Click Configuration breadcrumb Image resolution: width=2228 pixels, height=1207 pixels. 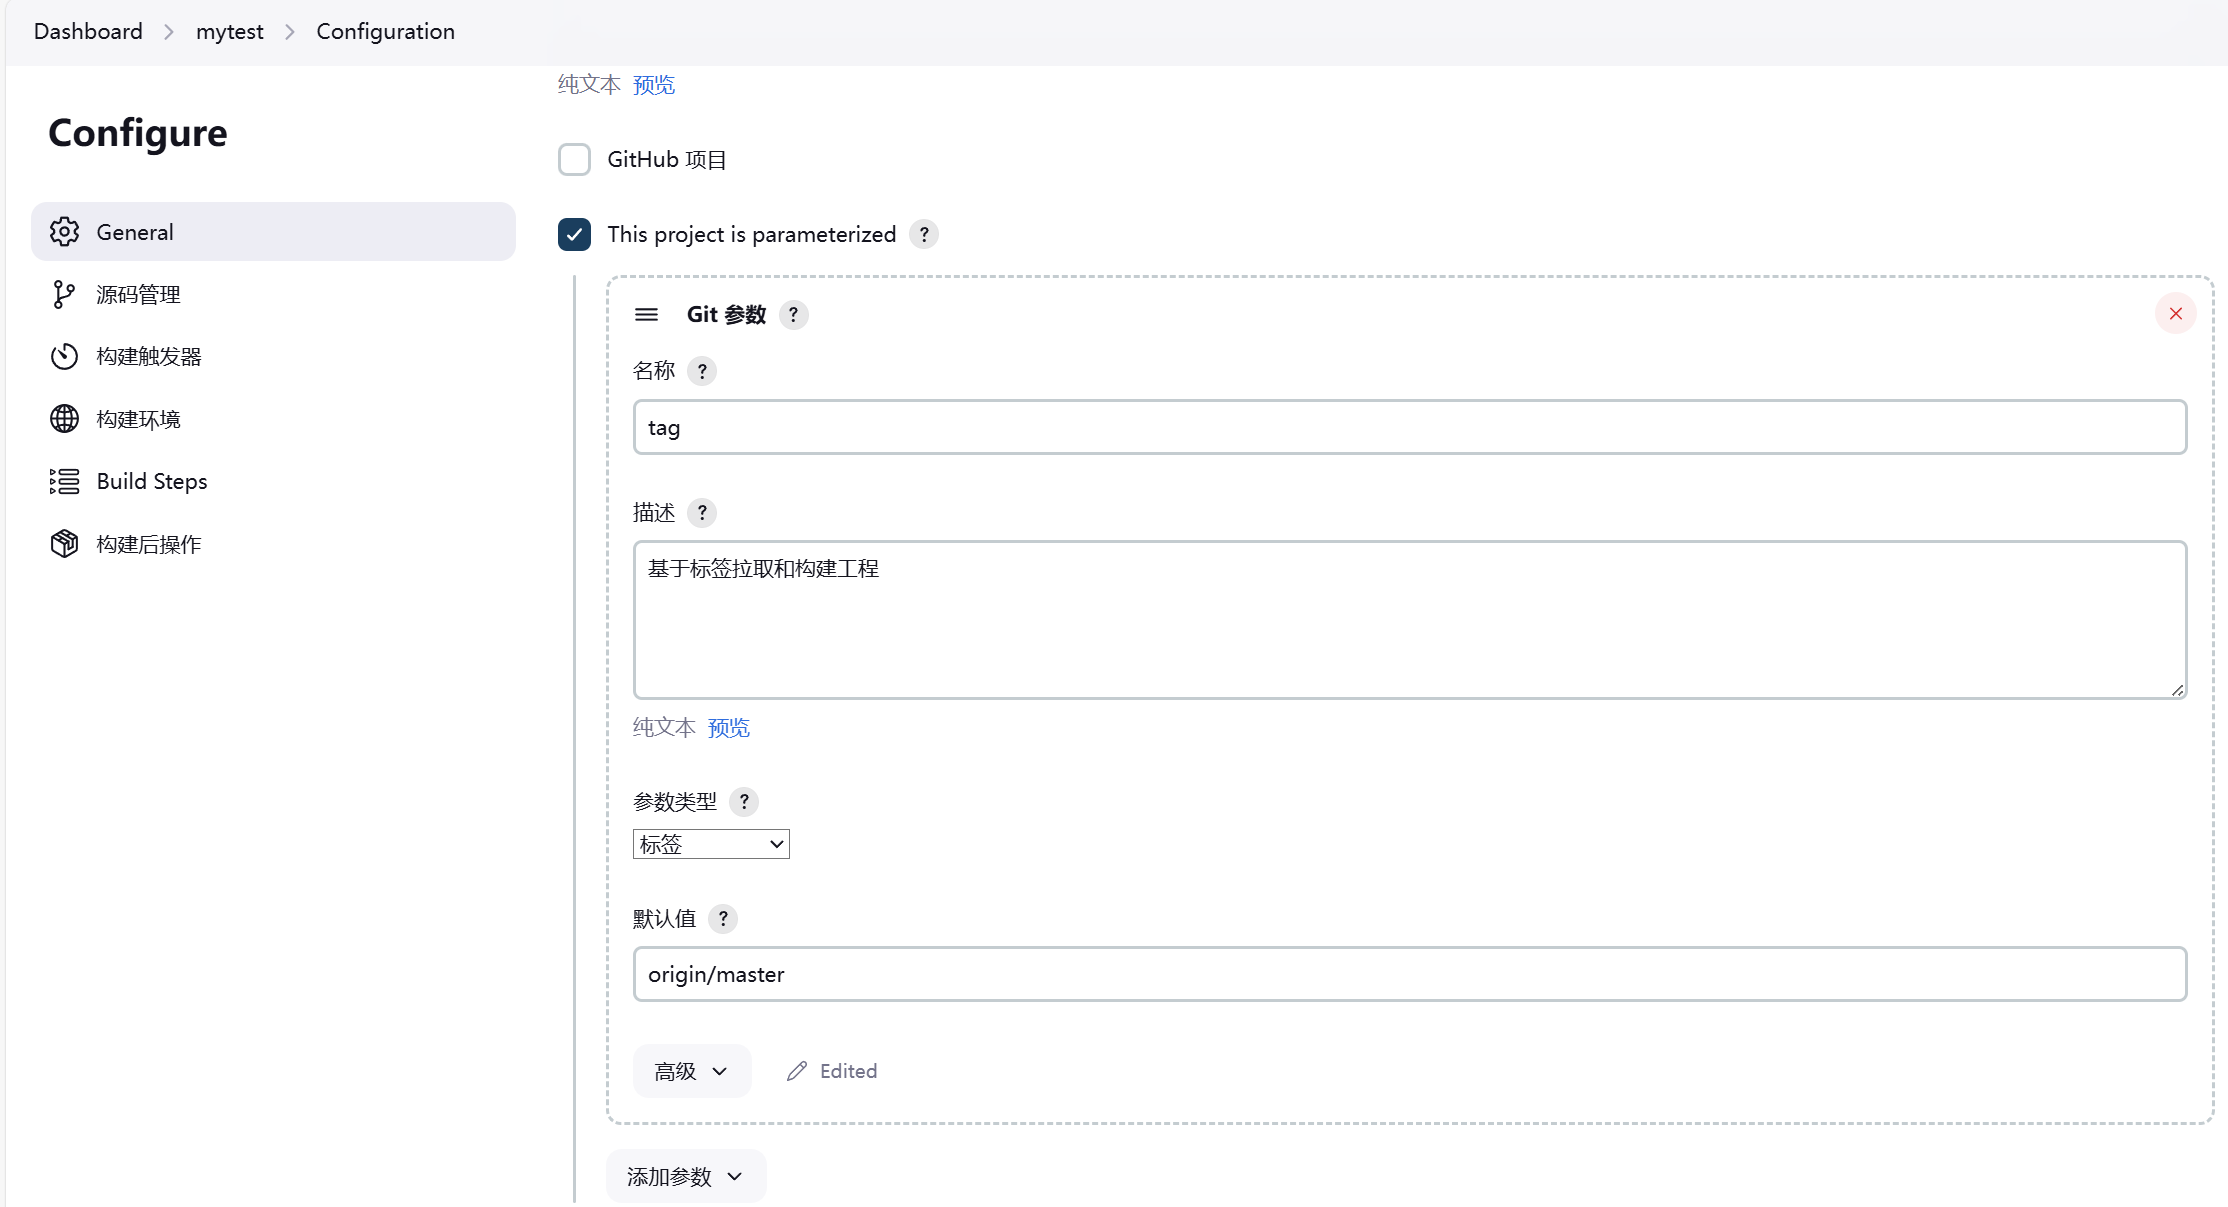pyautogui.click(x=385, y=31)
